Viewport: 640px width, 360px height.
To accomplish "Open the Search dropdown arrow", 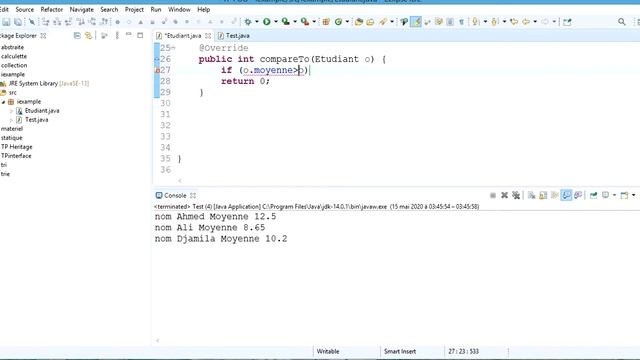I will tap(392, 22).
